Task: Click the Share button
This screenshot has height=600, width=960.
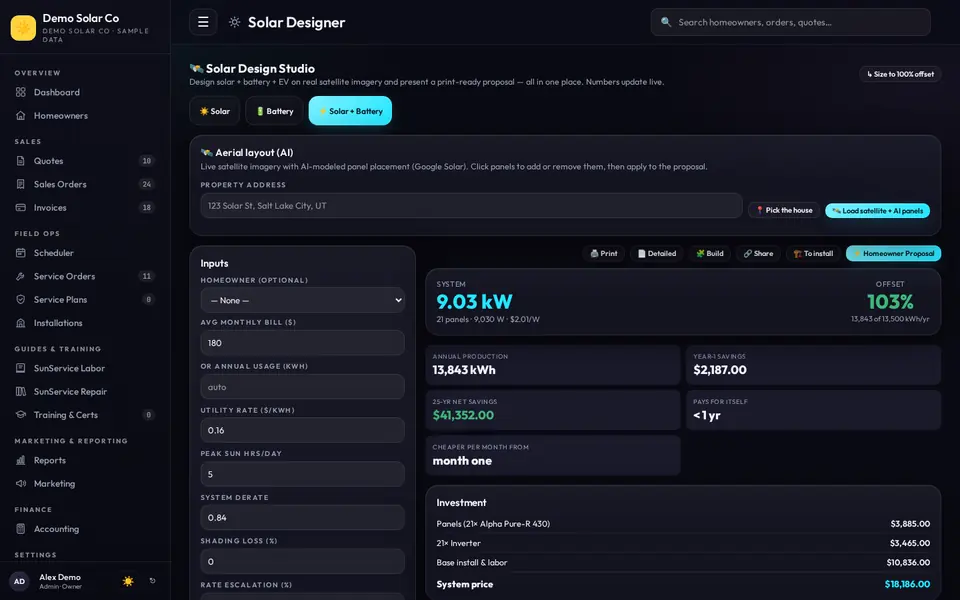Action: click(758, 253)
